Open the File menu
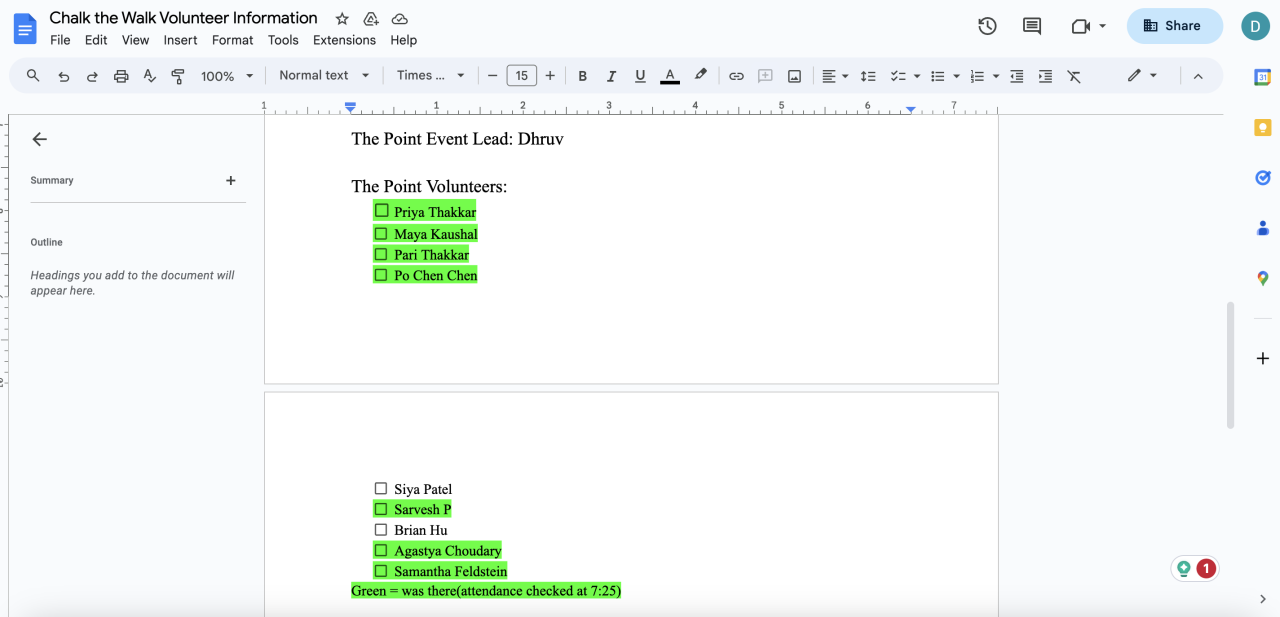The height and width of the screenshot is (617, 1280). 60,40
